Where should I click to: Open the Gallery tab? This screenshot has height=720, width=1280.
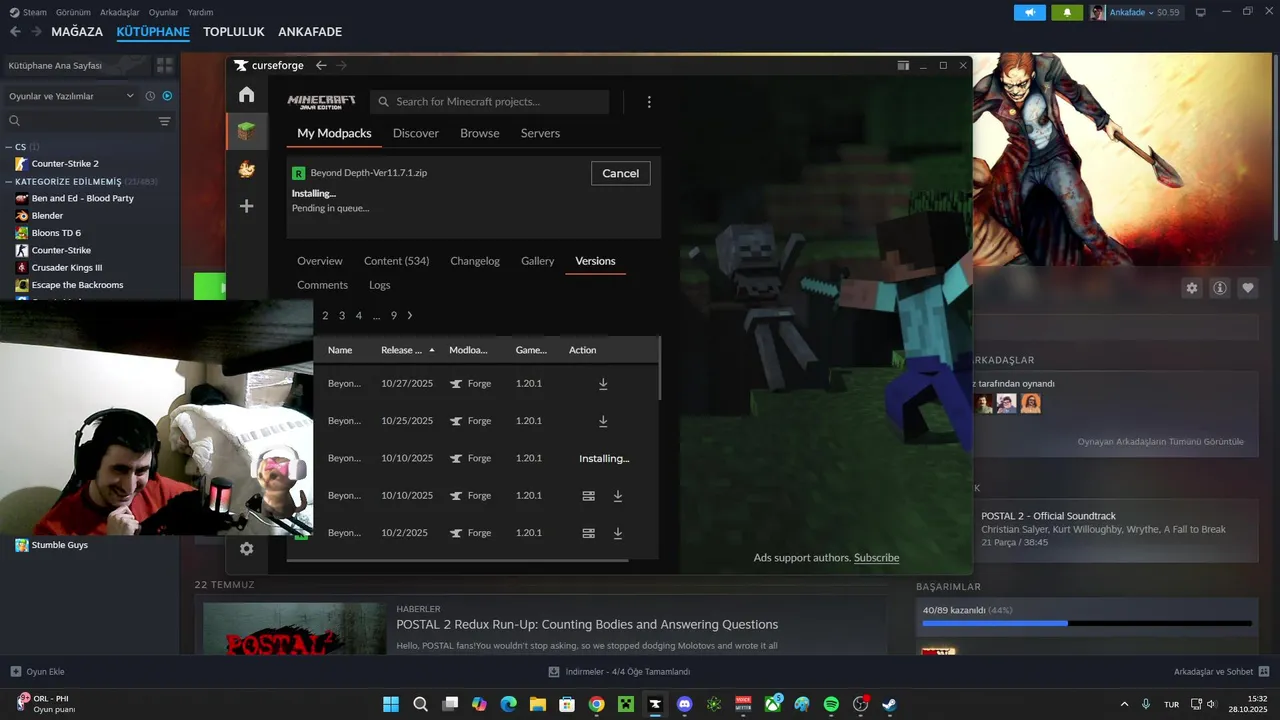538,261
